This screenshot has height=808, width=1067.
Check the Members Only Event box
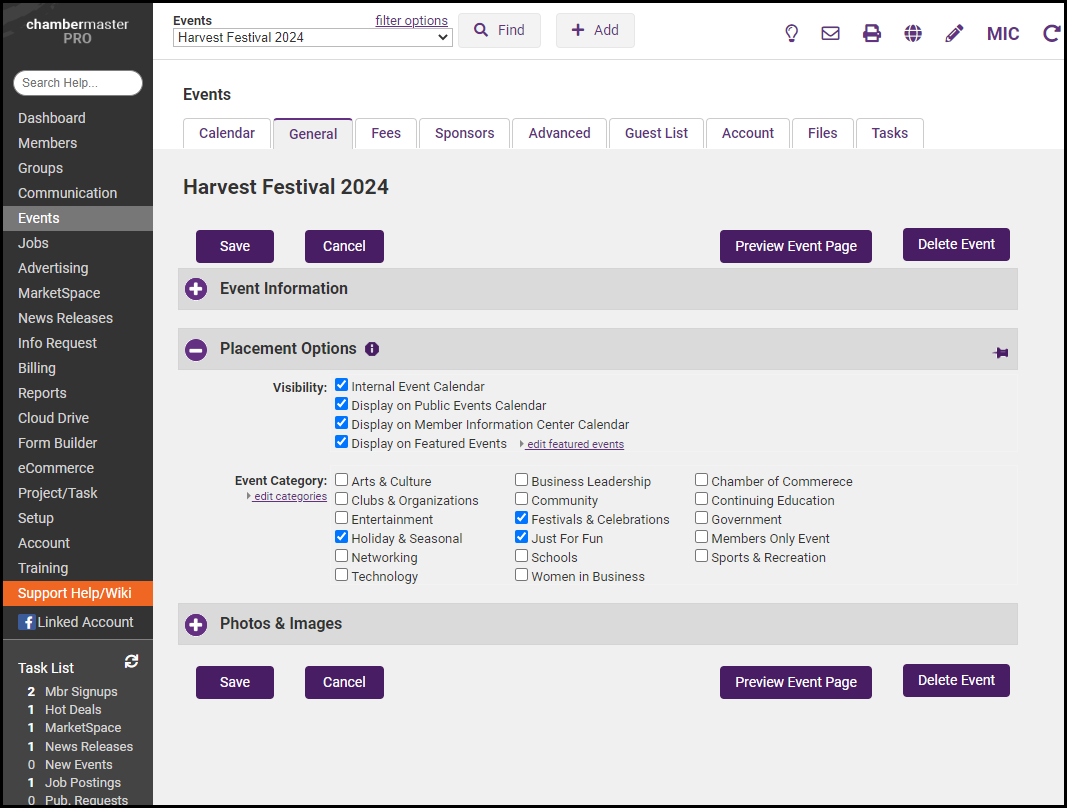702,537
